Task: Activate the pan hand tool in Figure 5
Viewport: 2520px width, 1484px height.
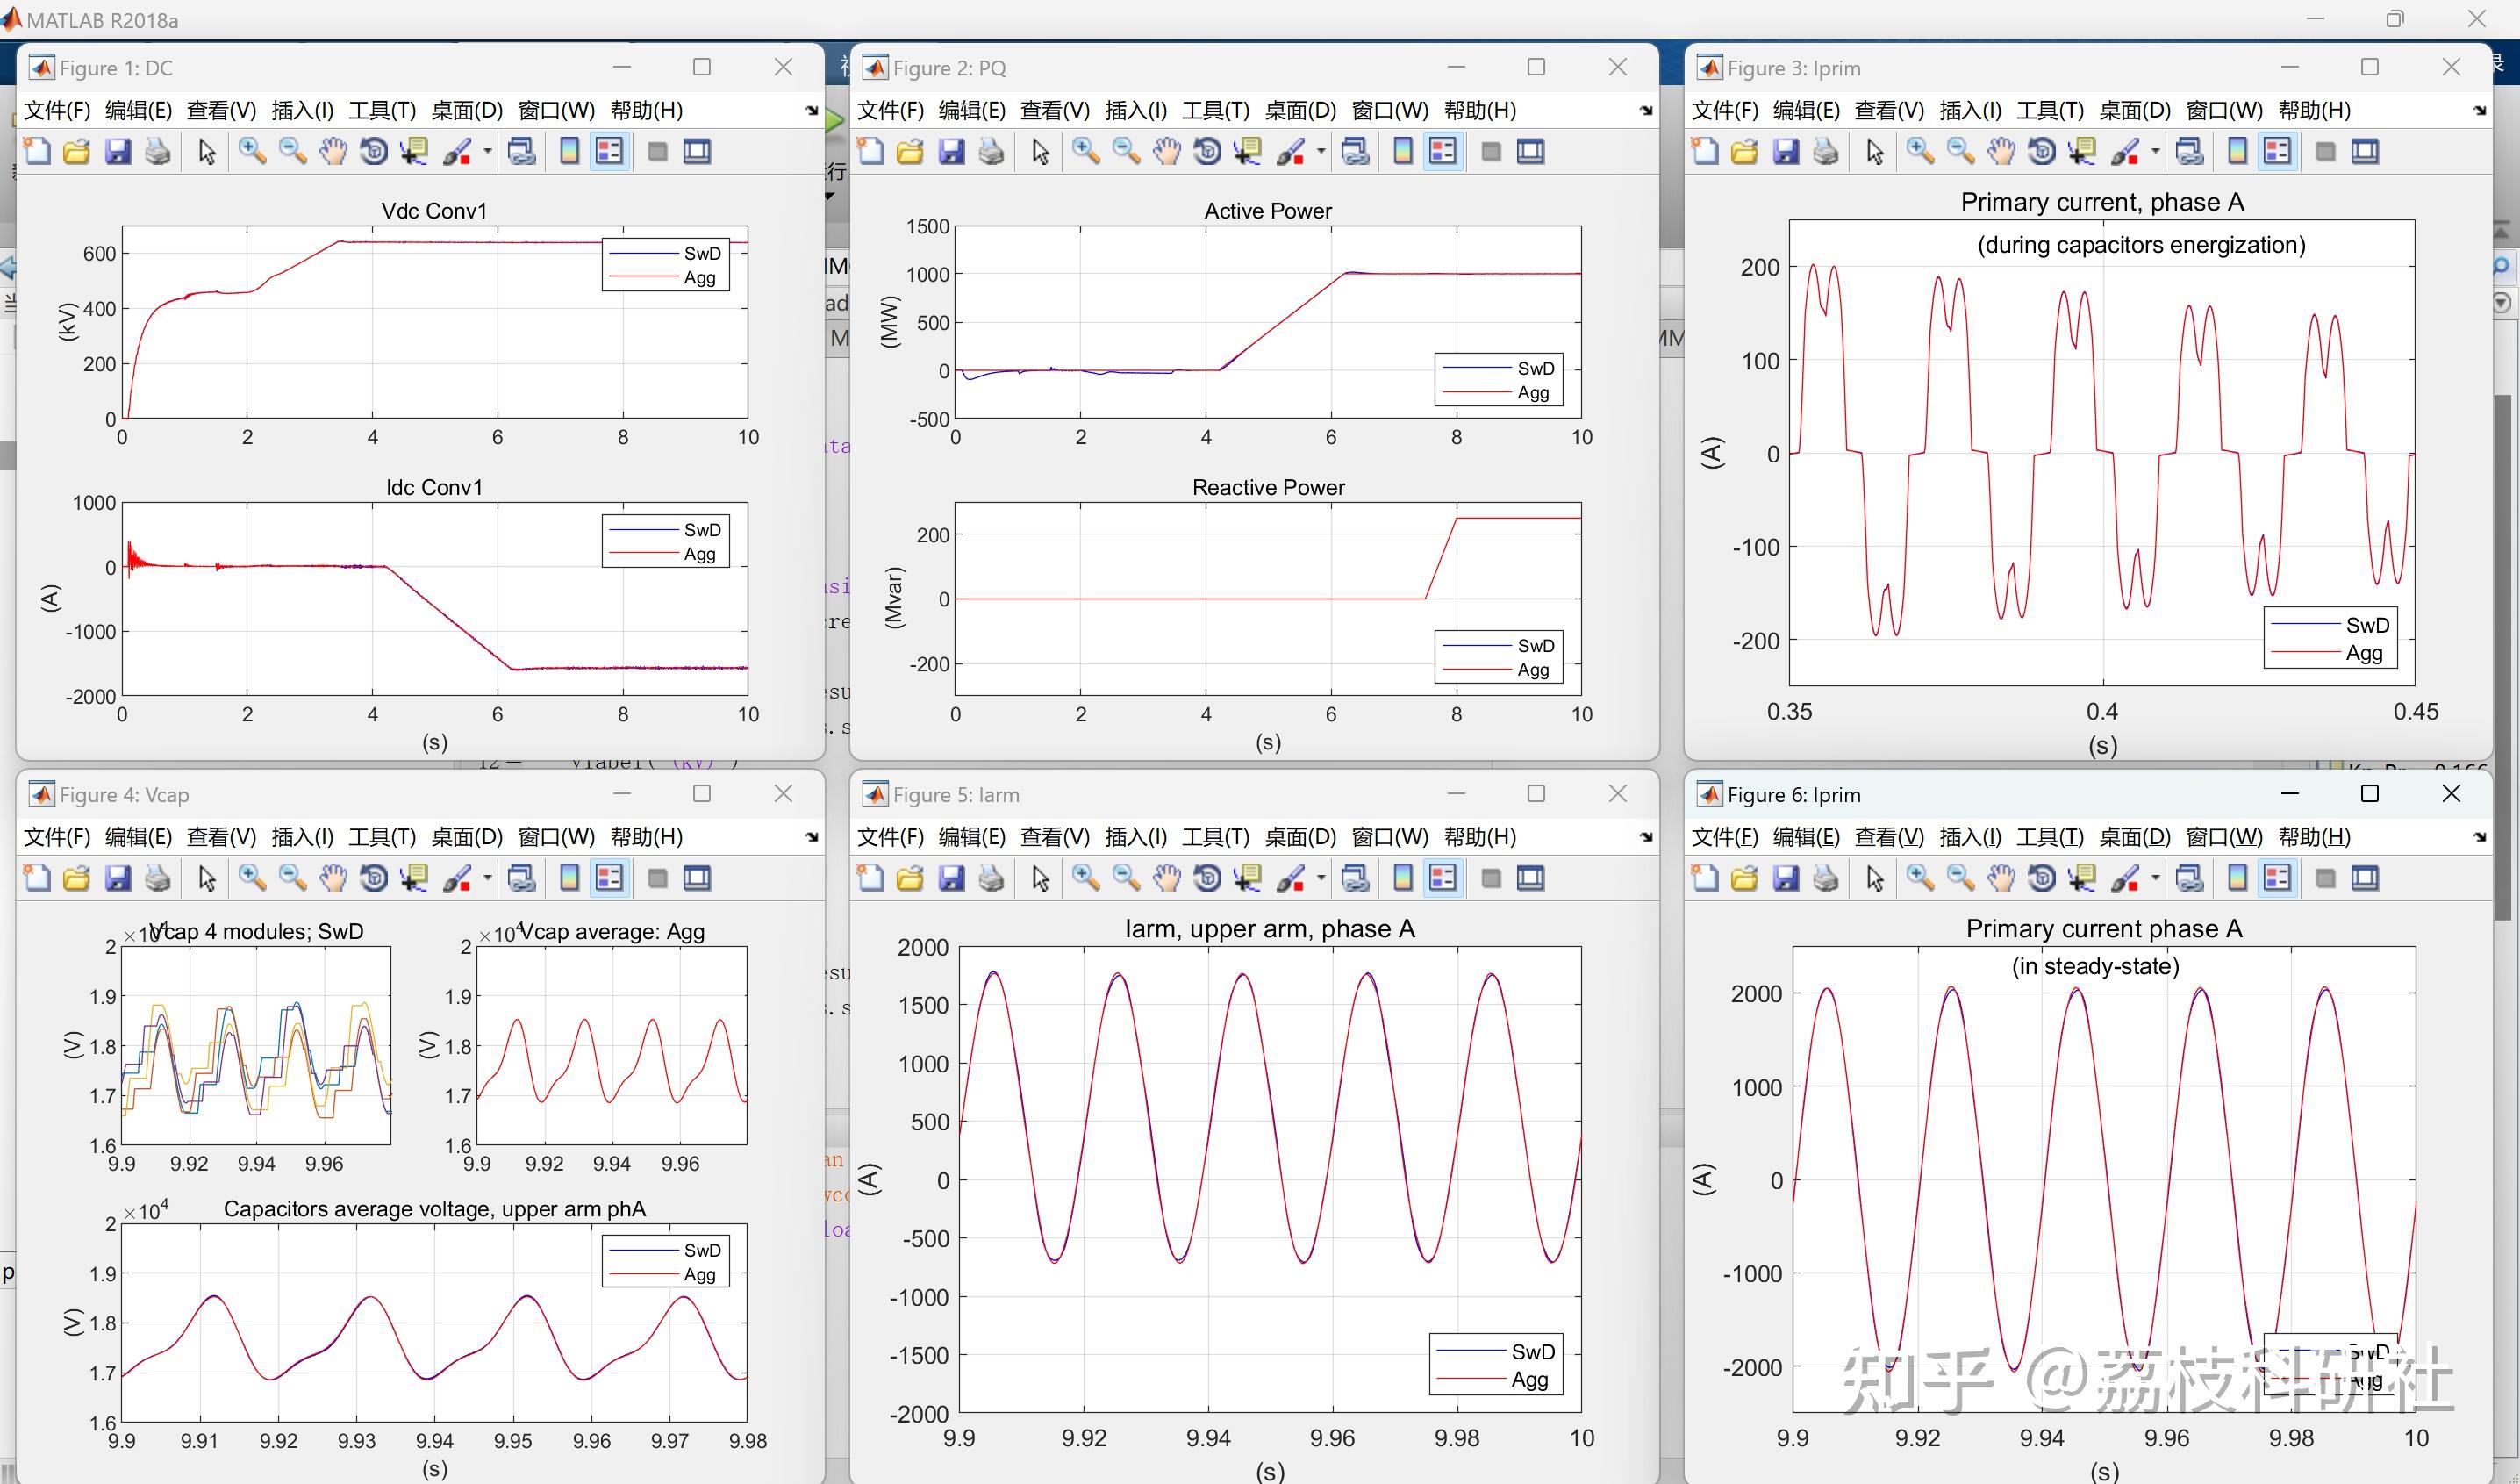Action: (x=1166, y=878)
